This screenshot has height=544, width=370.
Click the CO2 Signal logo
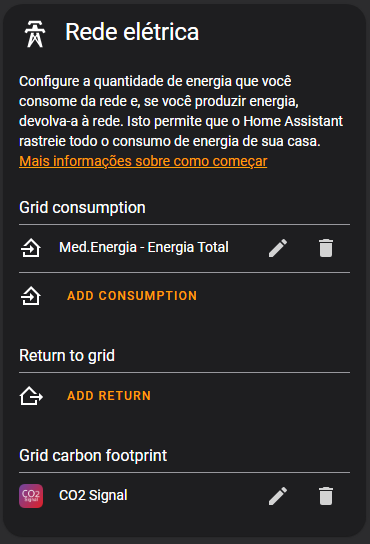coord(31,496)
